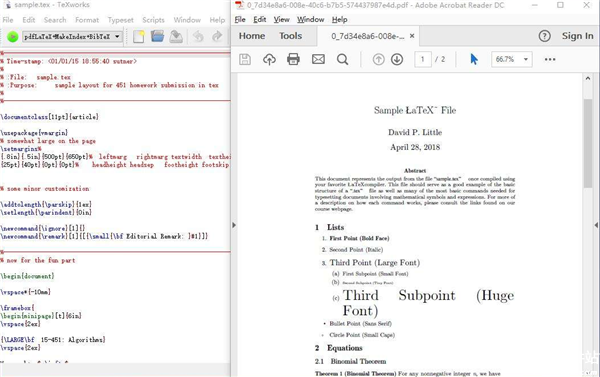Open Acrobat Reader Edit menu
Viewport: 600px width, 377px height.
pyautogui.click(x=259, y=20)
